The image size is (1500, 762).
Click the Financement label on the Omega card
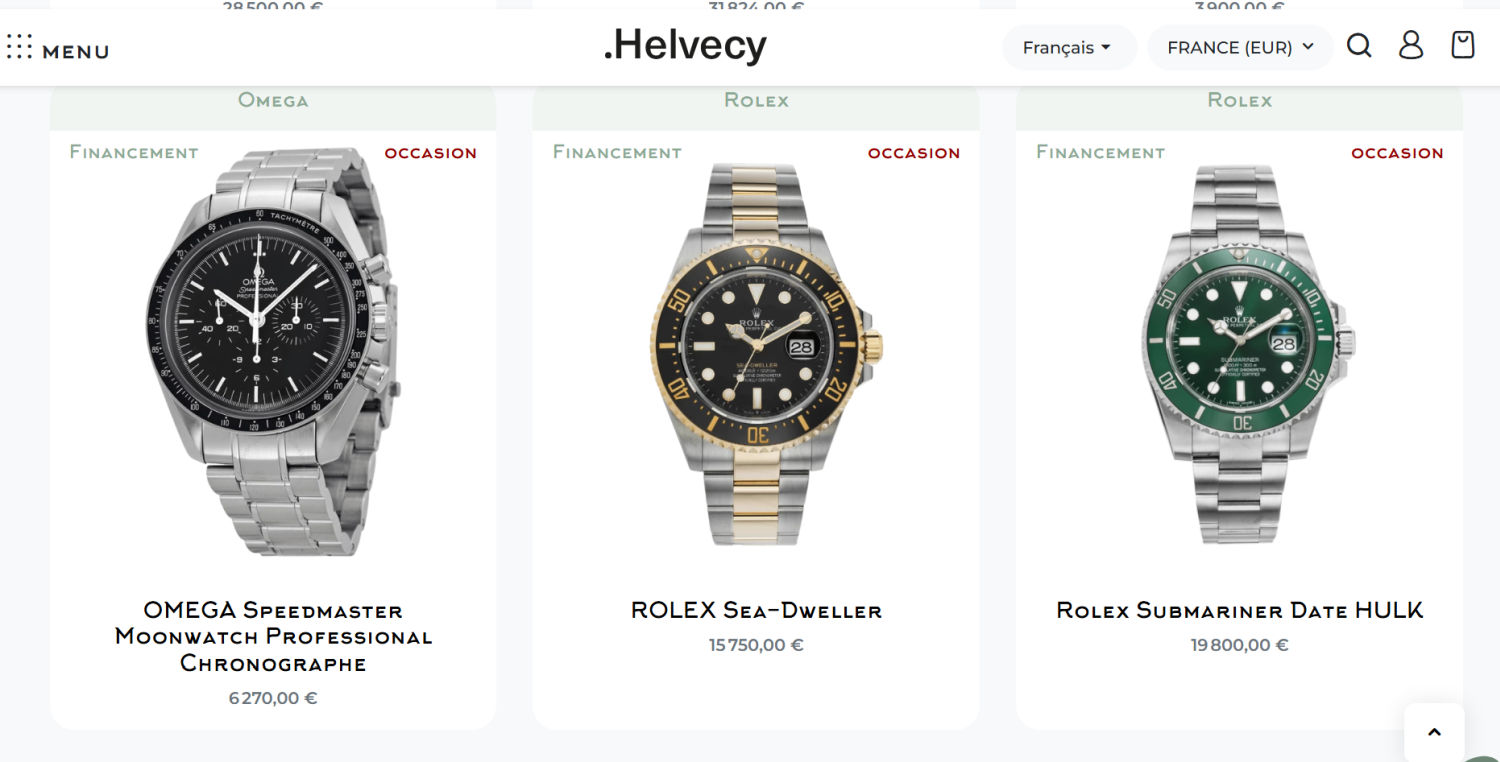point(133,152)
